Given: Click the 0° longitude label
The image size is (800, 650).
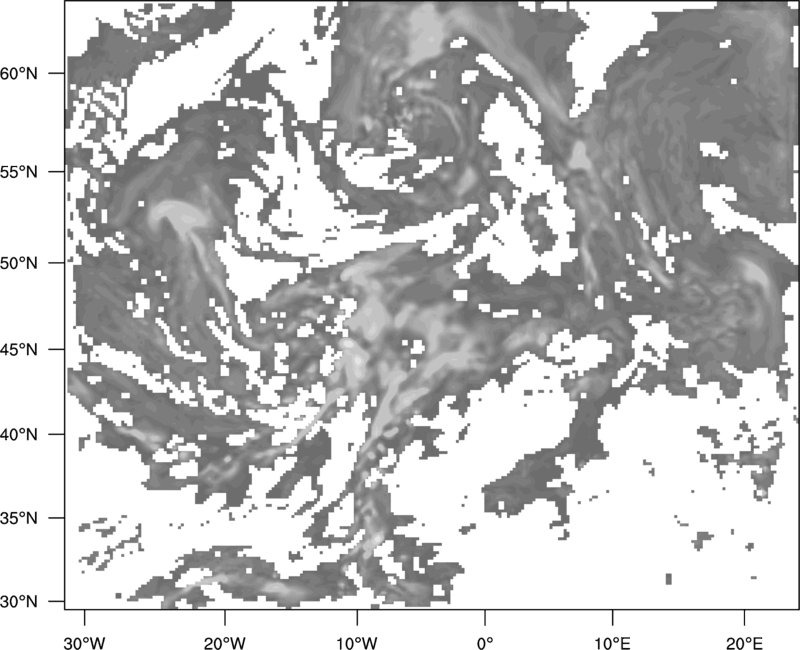Looking at the screenshot, I should pos(485,643).
